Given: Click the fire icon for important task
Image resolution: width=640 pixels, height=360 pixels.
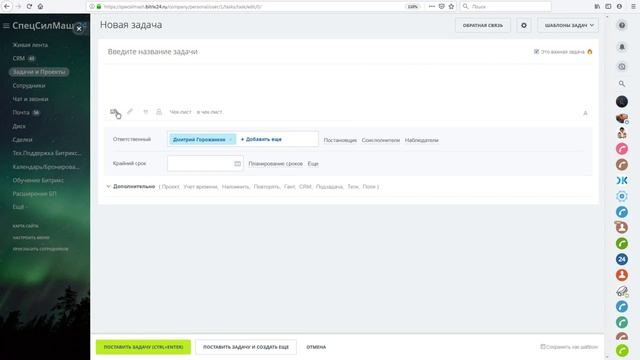Looking at the screenshot, I should 589,52.
